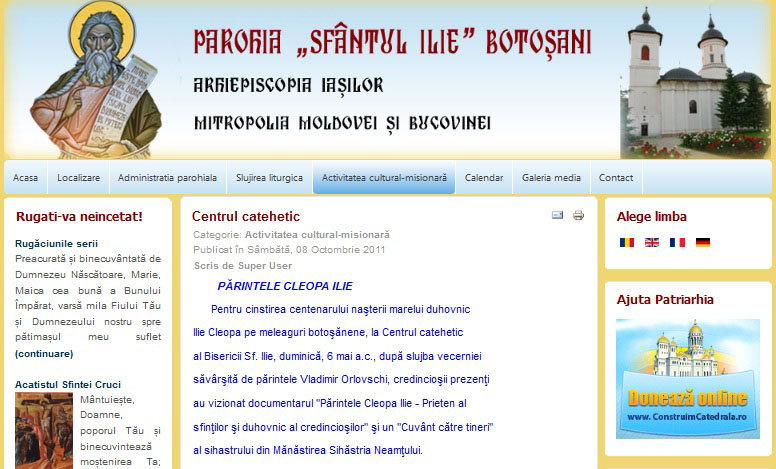Image resolution: width=776 pixels, height=469 pixels.
Task: Click the PĂRINTELE CLEOPA ILIE heading
Action: click(285, 286)
